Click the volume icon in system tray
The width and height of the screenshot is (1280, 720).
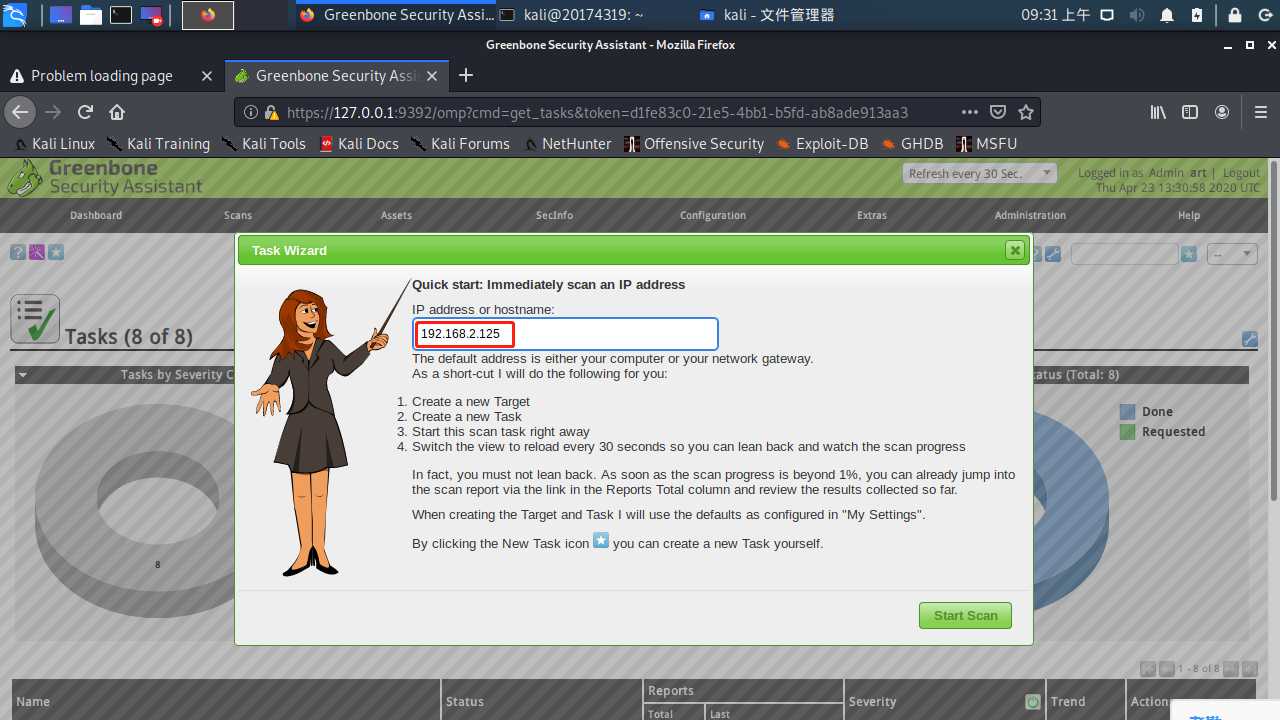click(1137, 15)
